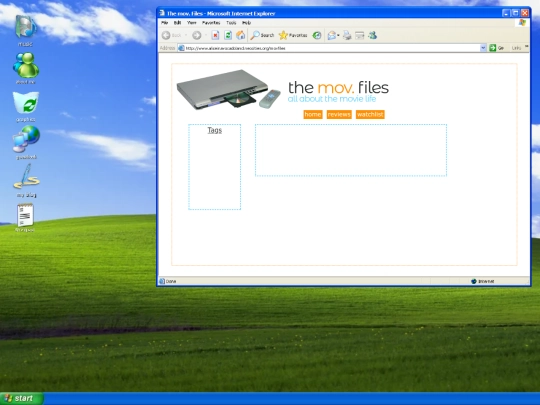The height and width of the screenshot is (405, 540).
Task: Click the Start button on taskbar
Action: (21, 398)
